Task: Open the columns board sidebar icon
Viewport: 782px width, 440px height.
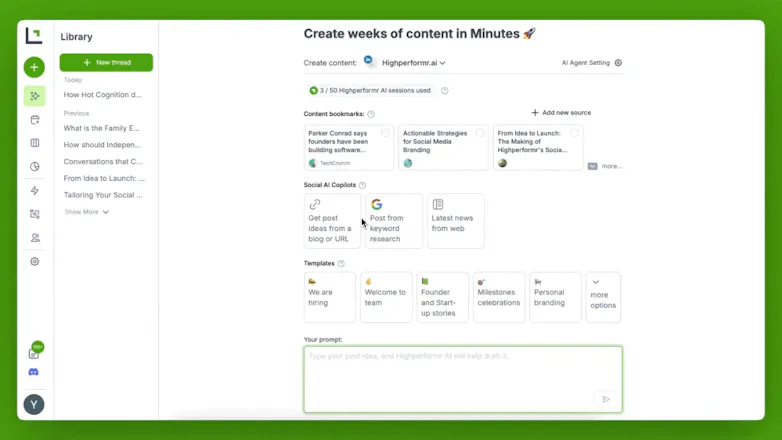Action: tap(34, 143)
